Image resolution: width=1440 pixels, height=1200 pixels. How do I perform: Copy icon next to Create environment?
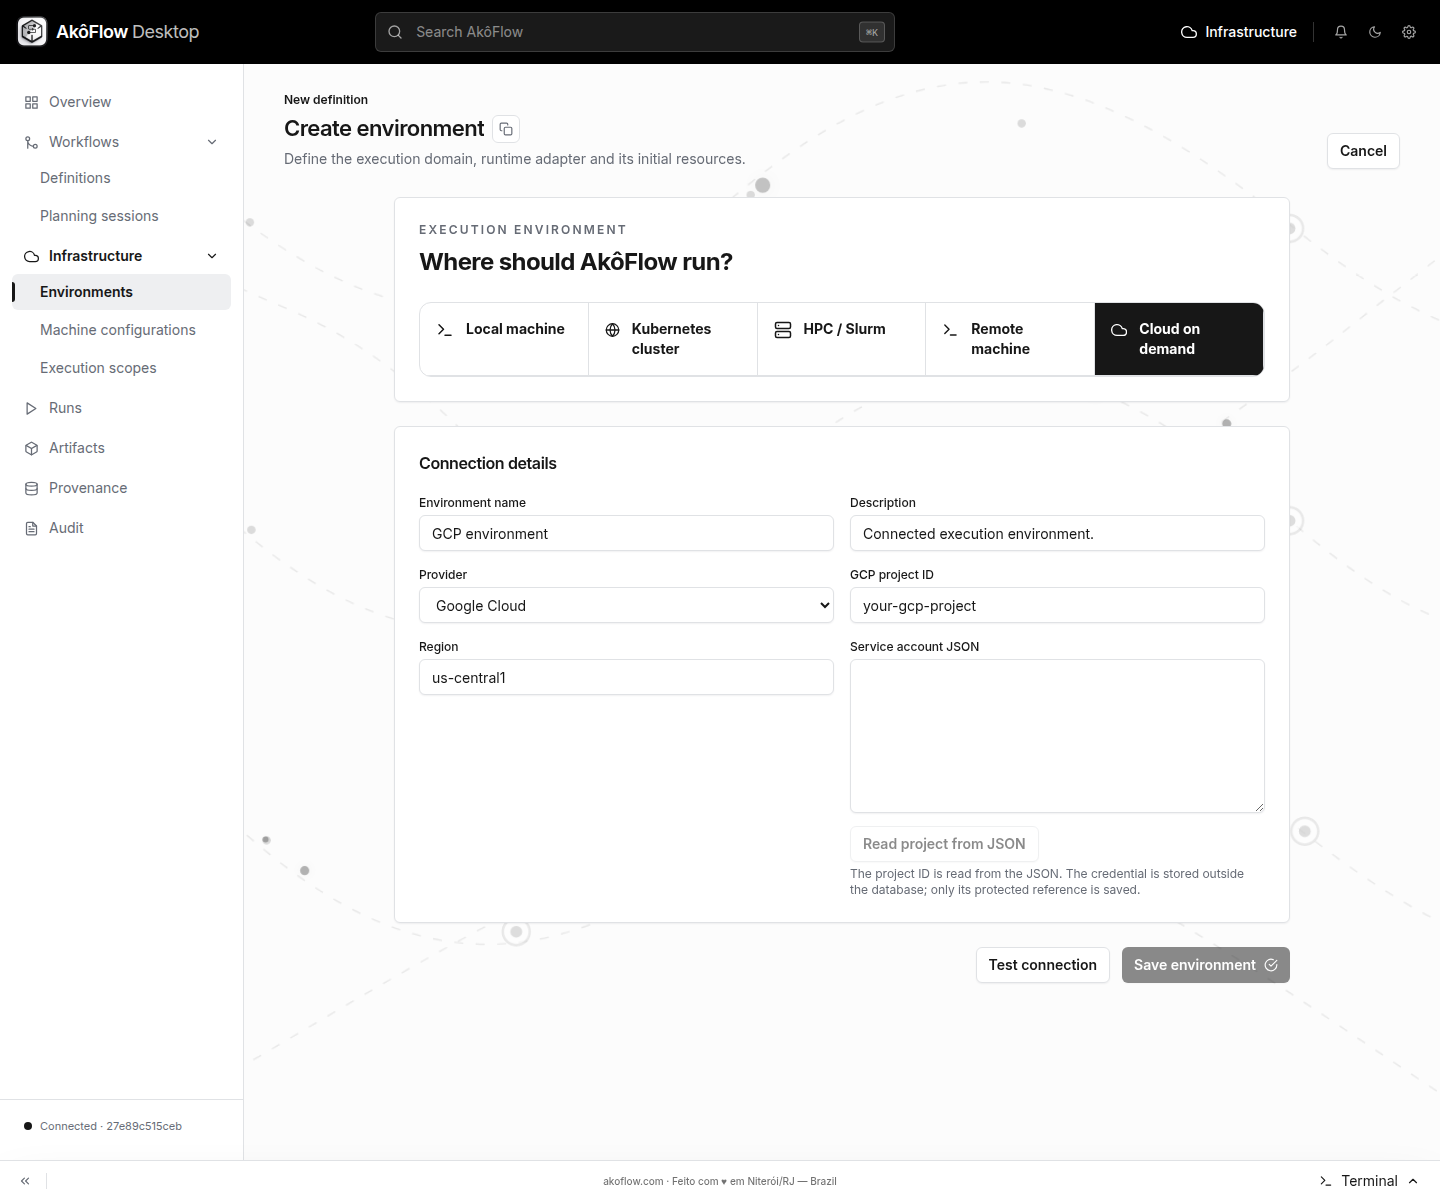[x=506, y=129]
